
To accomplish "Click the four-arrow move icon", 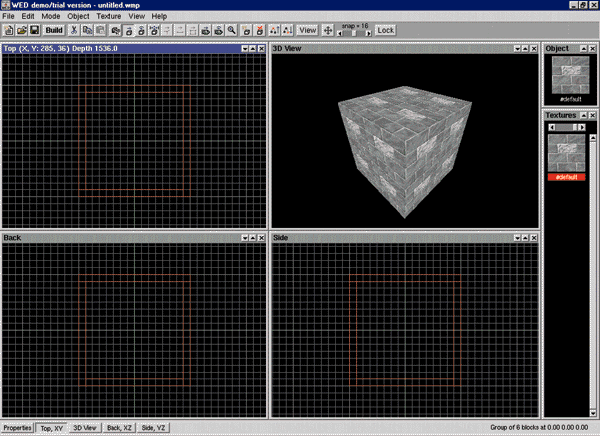I will click(328, 31).
